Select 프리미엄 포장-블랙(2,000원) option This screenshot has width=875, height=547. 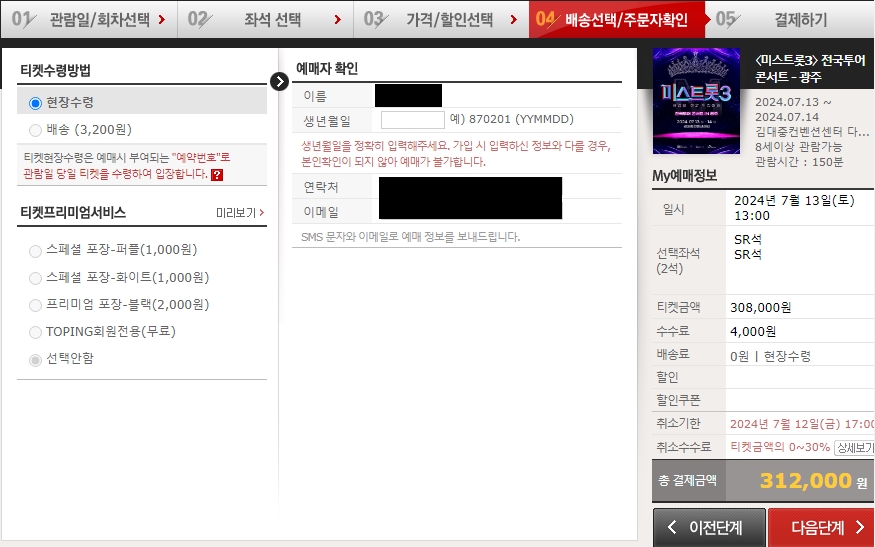pyautogui.click(x=35, y=305)
